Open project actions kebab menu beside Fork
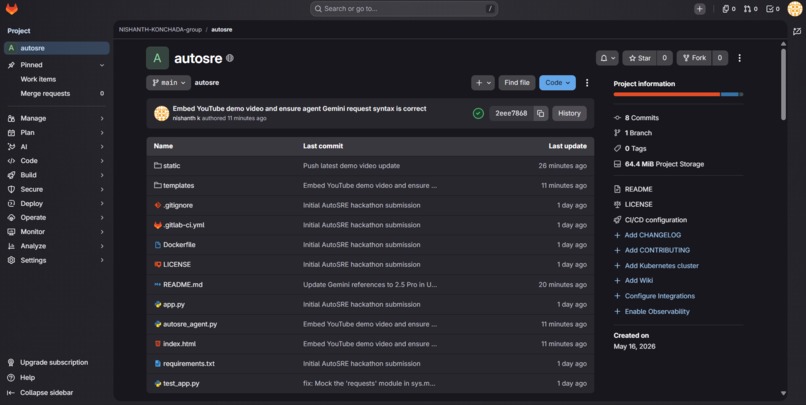 pyautogui.click(x=739, y=58)
